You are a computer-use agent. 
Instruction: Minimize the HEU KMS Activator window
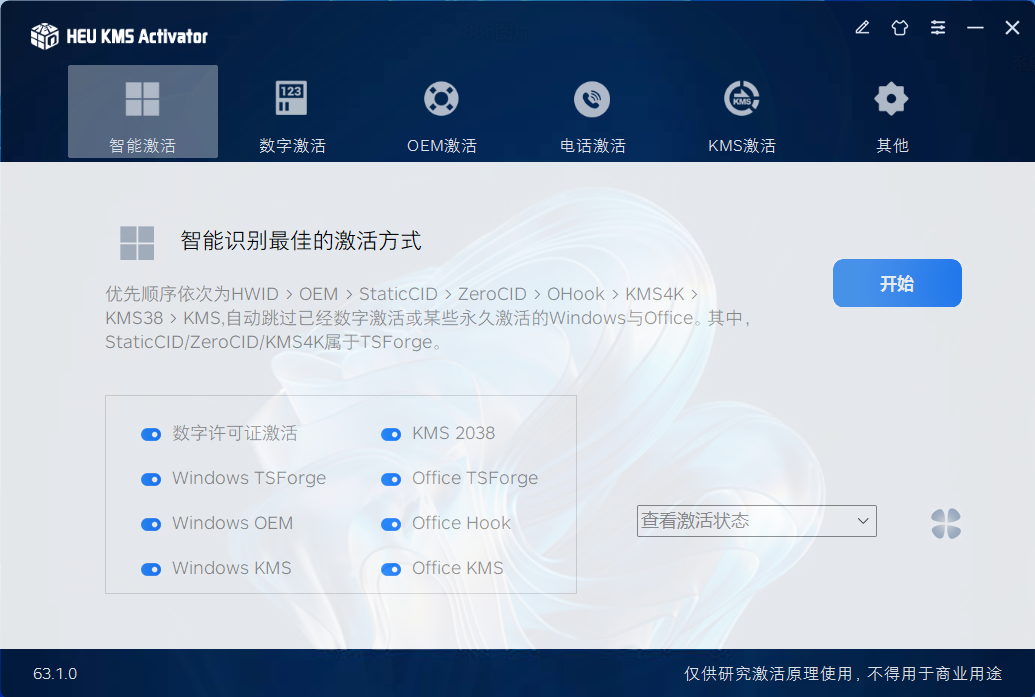975,28
